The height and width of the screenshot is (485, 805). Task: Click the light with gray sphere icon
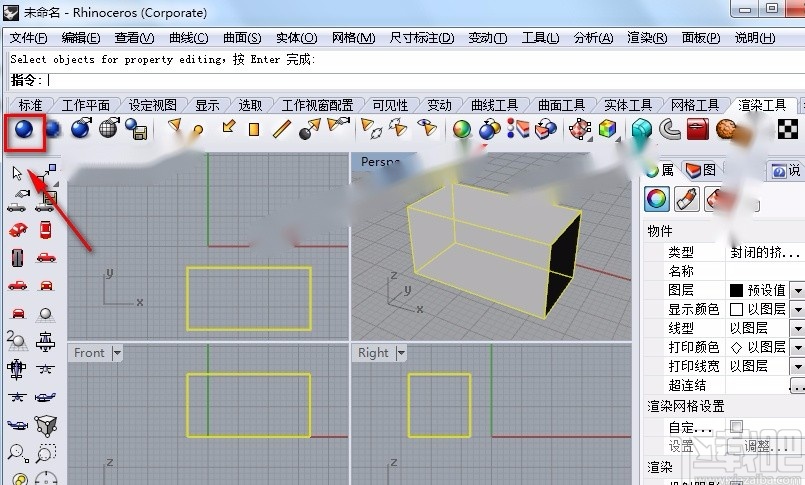pos(310,129)
